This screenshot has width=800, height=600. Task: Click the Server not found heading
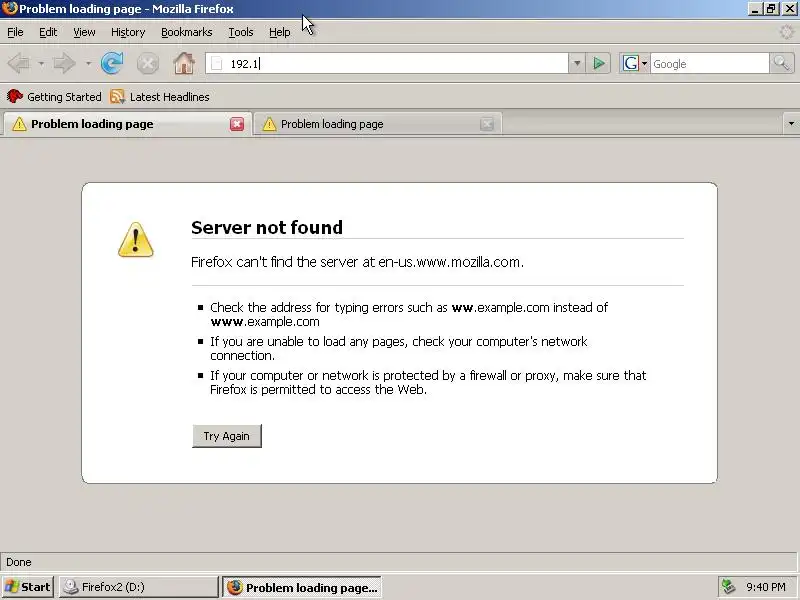pyautogui.click(x=267, y=228)
